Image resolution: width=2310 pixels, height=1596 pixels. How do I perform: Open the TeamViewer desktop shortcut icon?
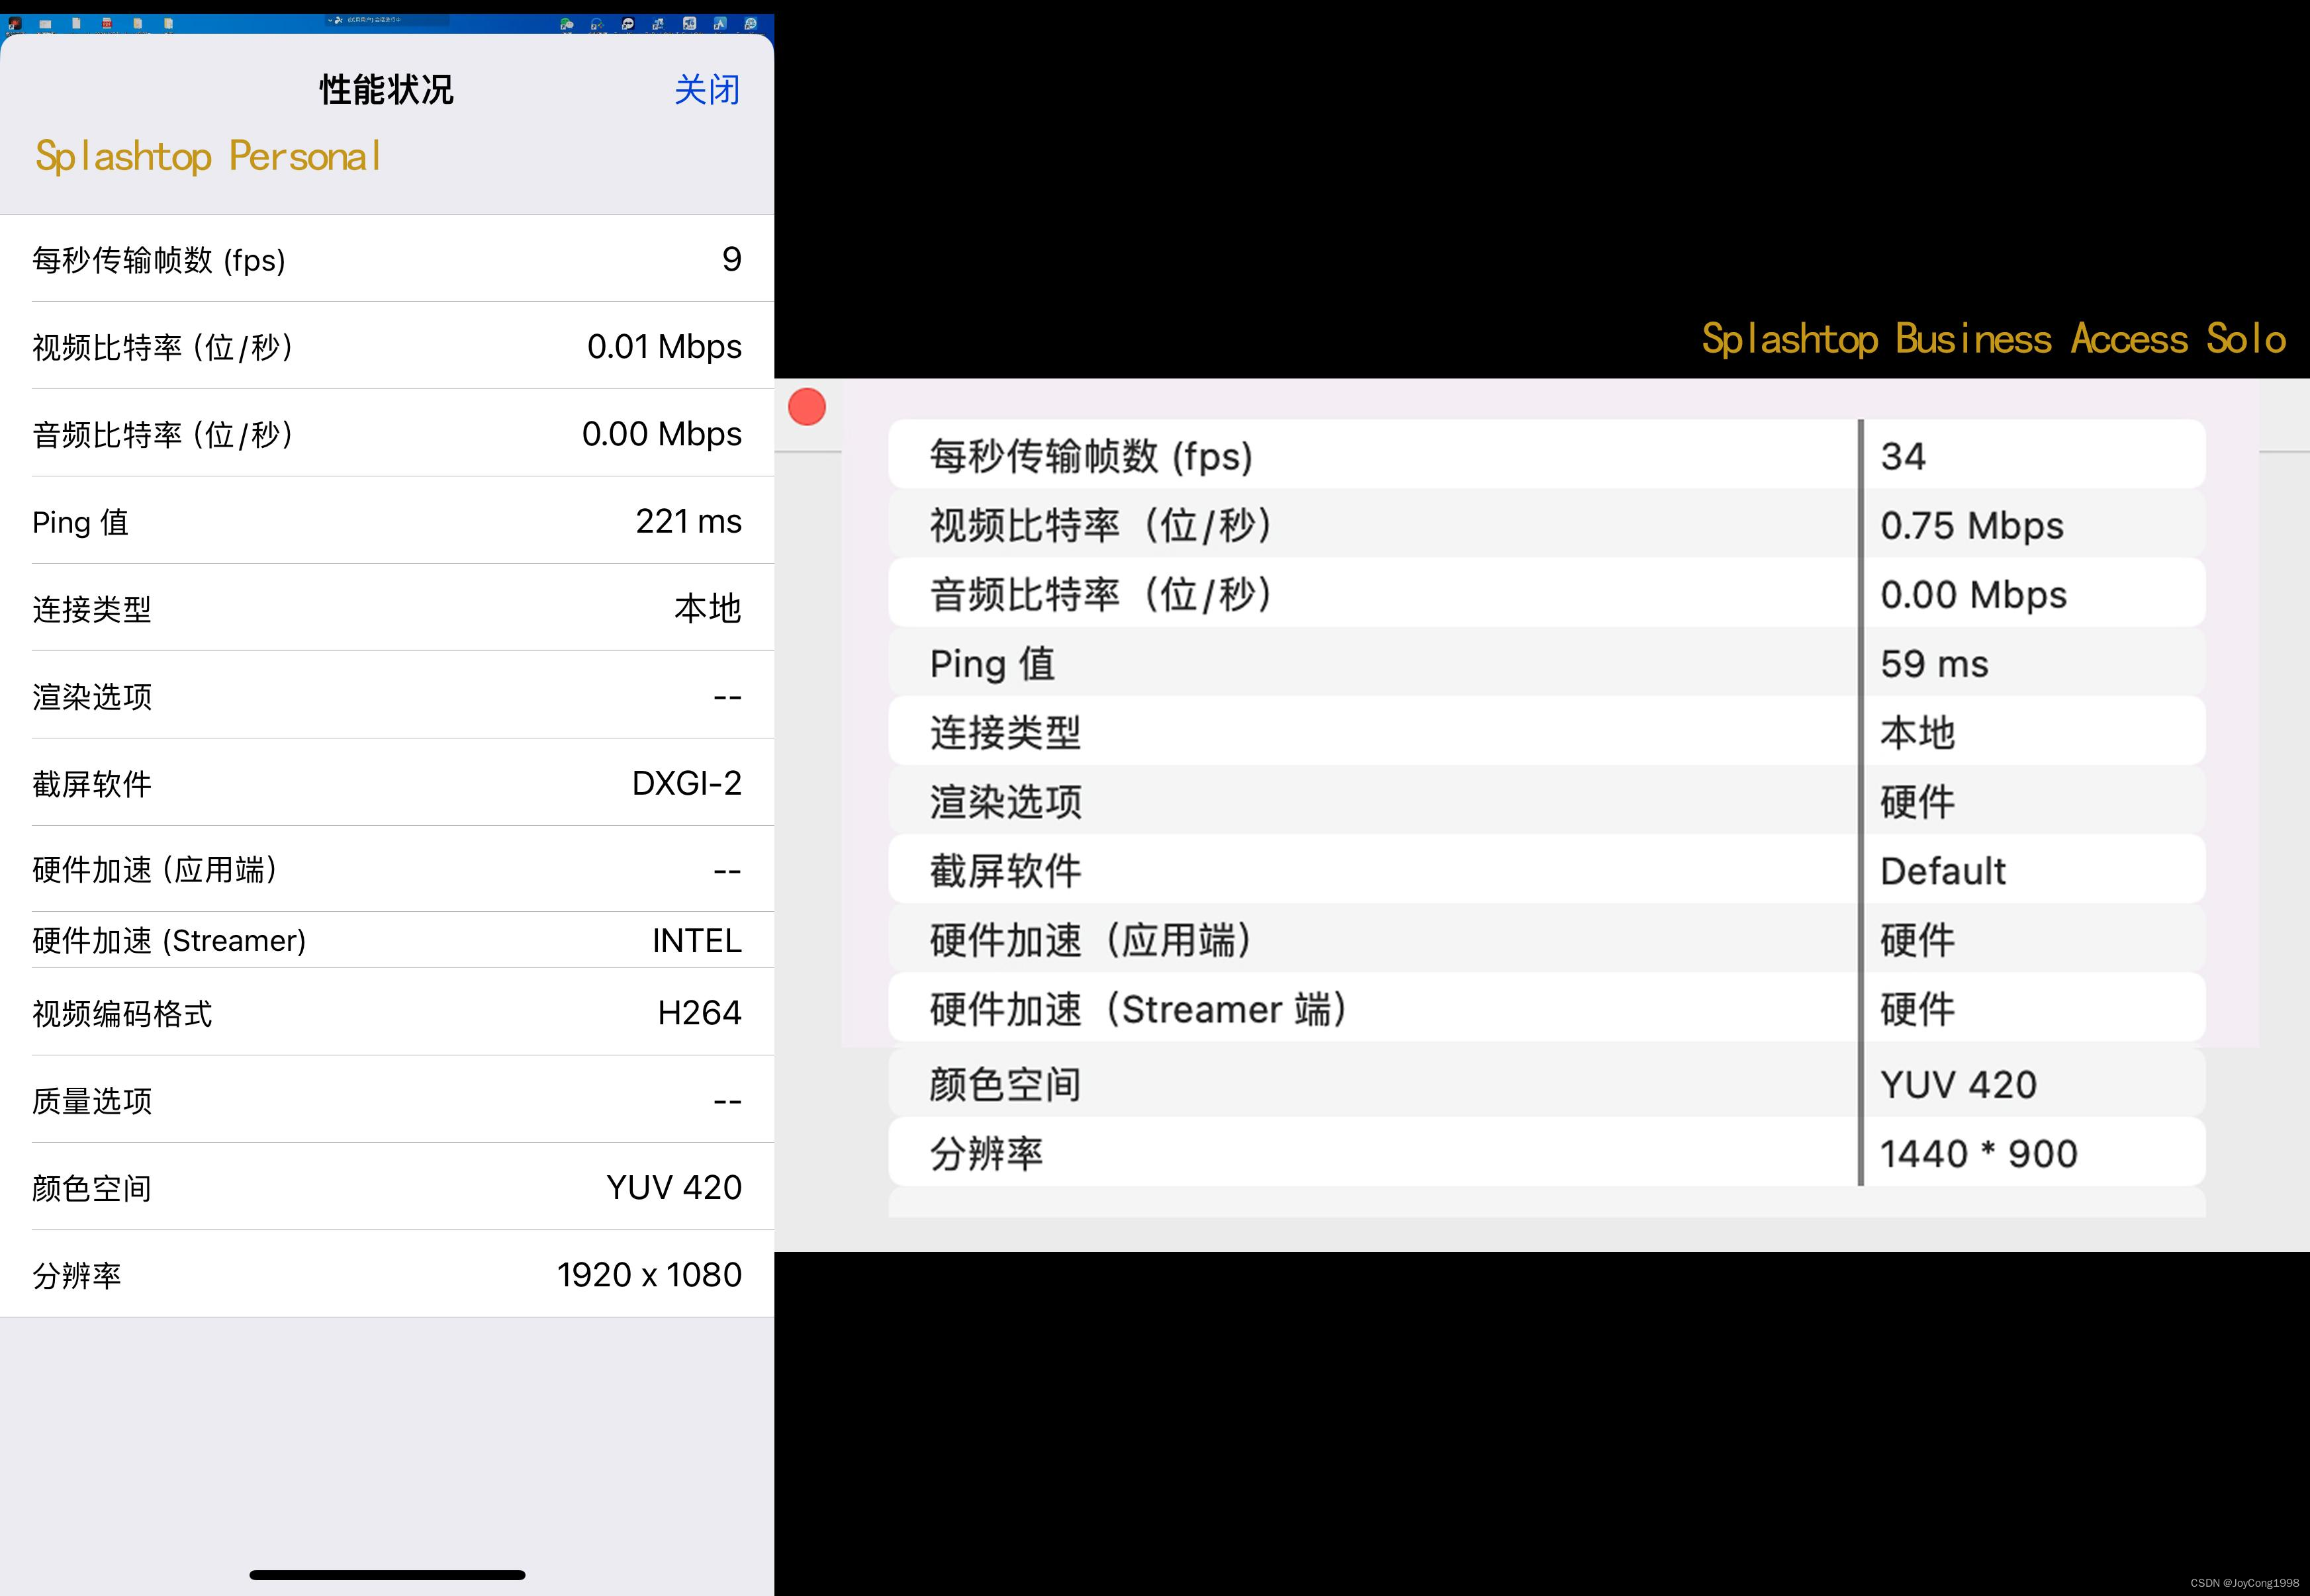click(x=627, y=24)
